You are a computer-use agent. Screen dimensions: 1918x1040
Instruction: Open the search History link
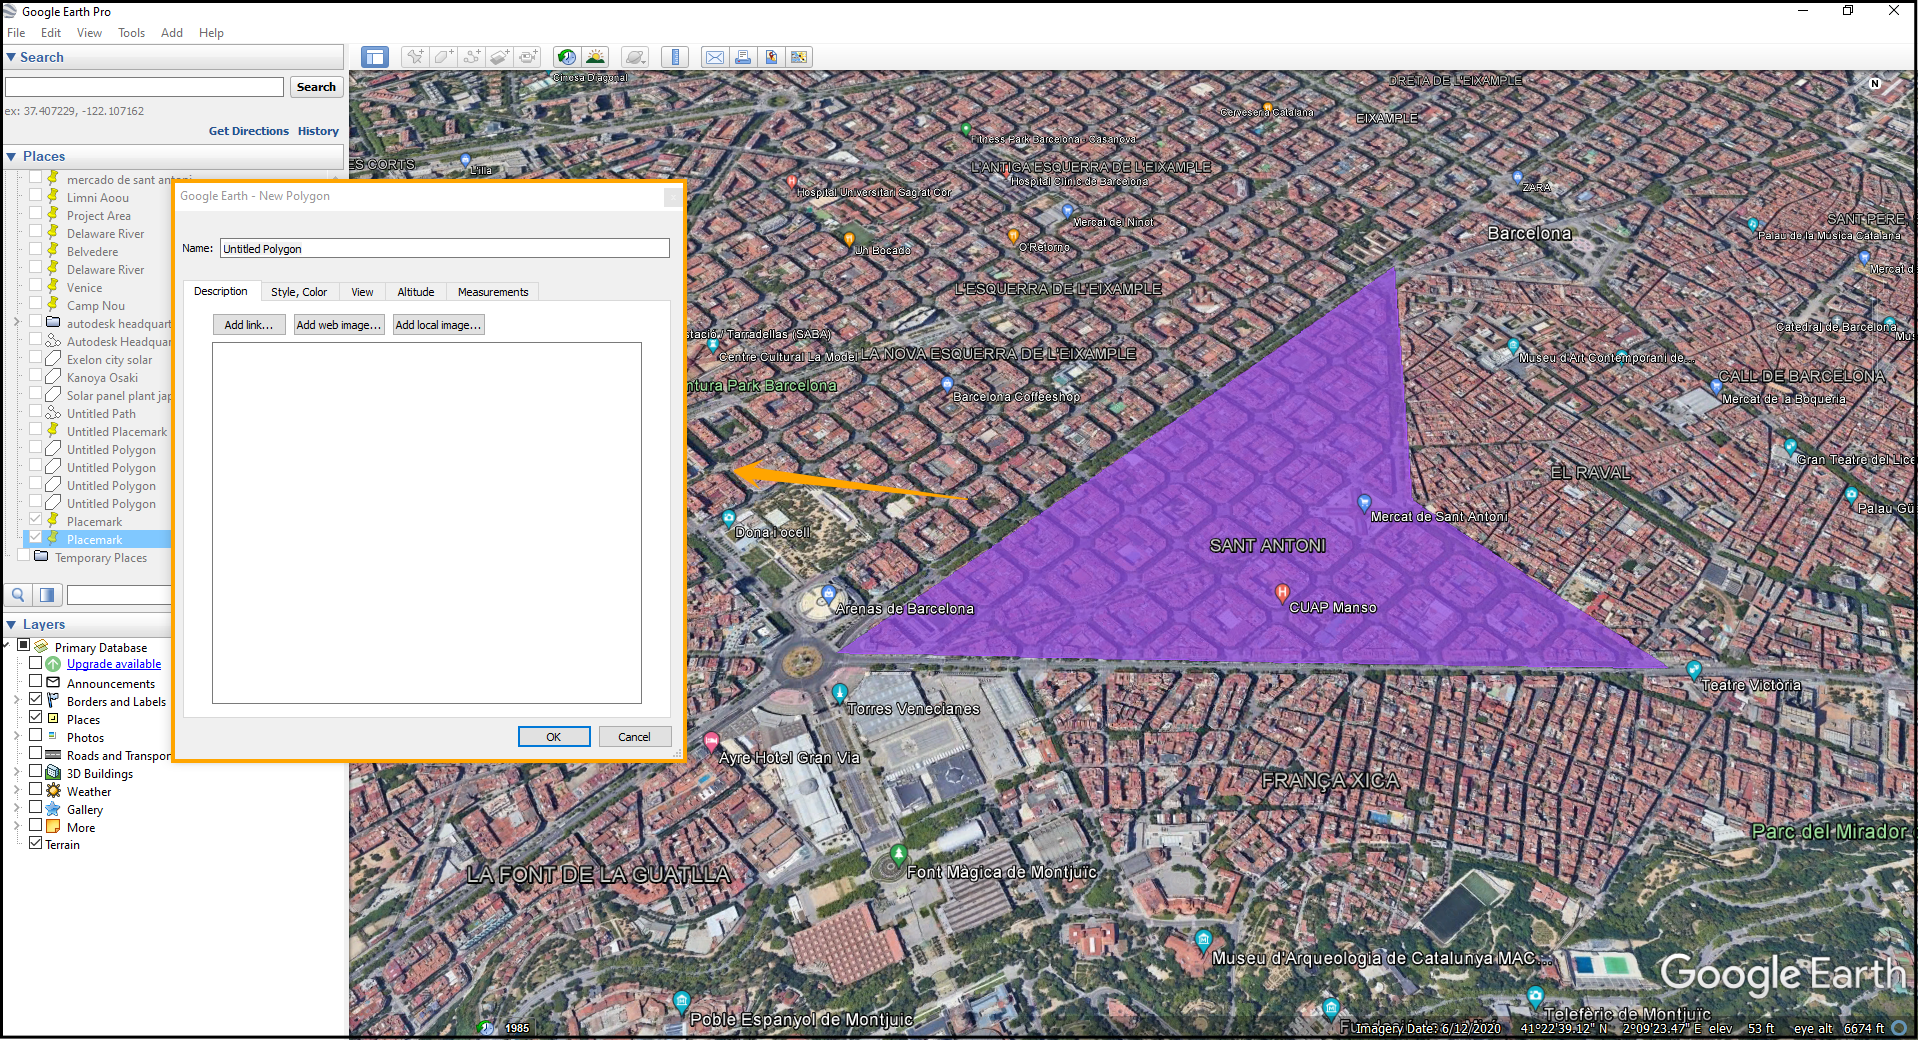coord(318,131)
